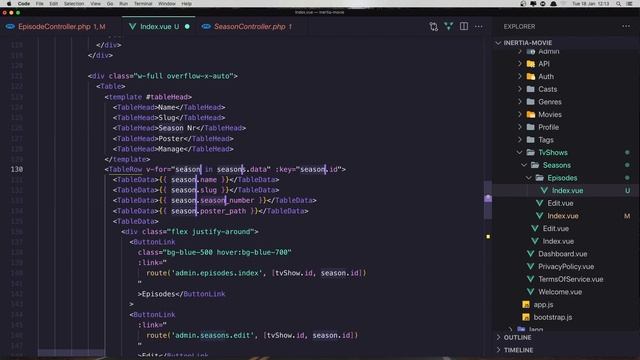The width and height of the screenshot is (640, 360).
Task: Open bootstrap.js in the Explorer
Action: click(553, 317)
